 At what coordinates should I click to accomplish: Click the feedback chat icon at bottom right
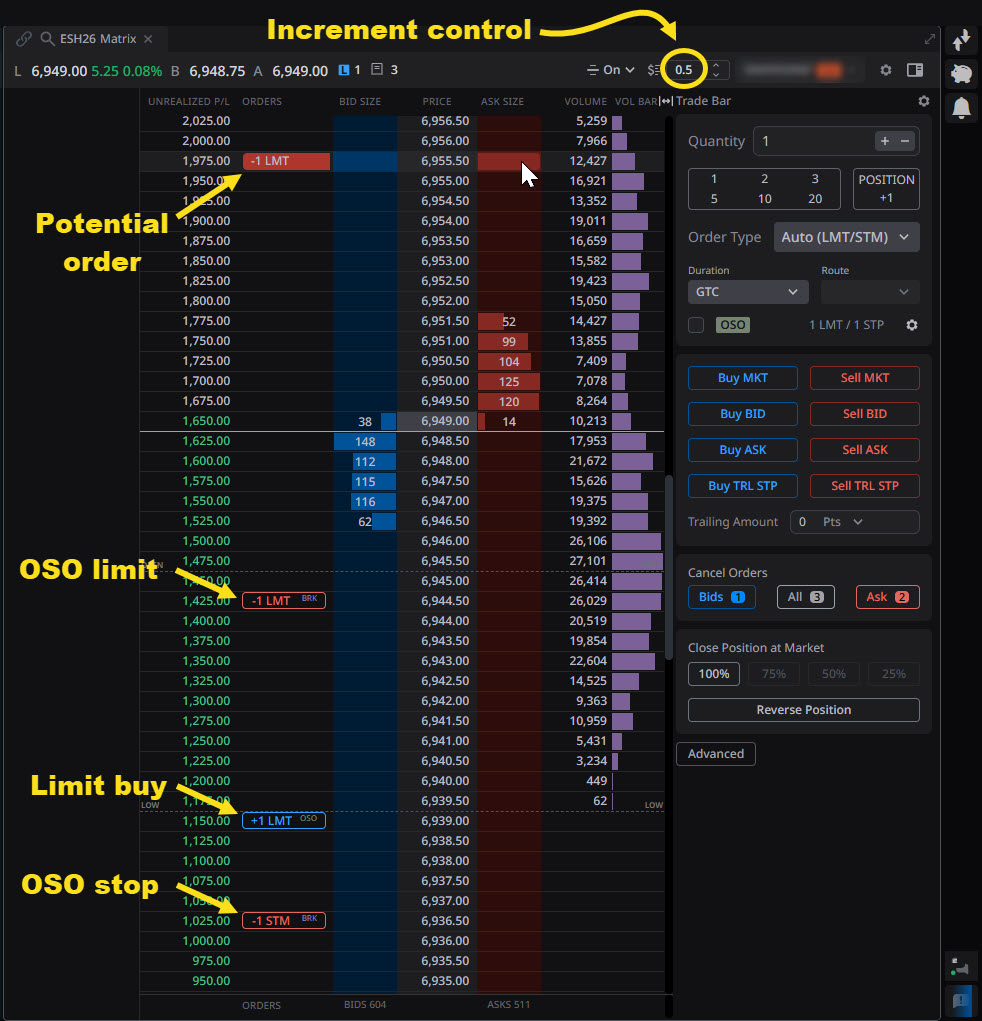(x=961, y=997)
